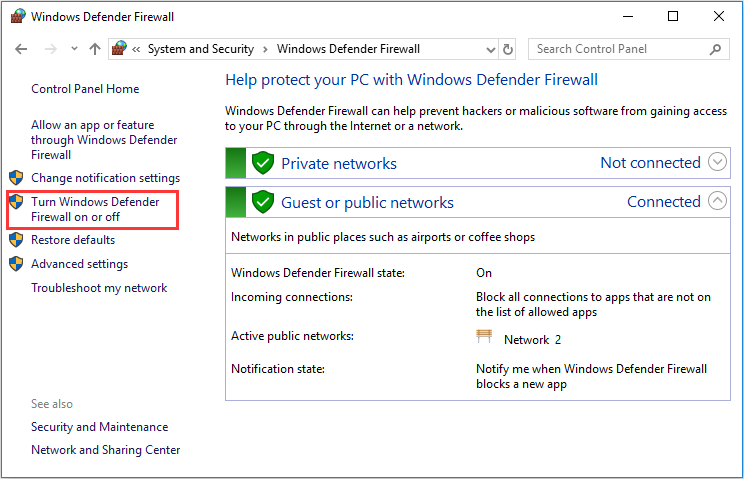Click the Back navigation arrow
Viewport: 744px width, 479px height.
point(21,49)
